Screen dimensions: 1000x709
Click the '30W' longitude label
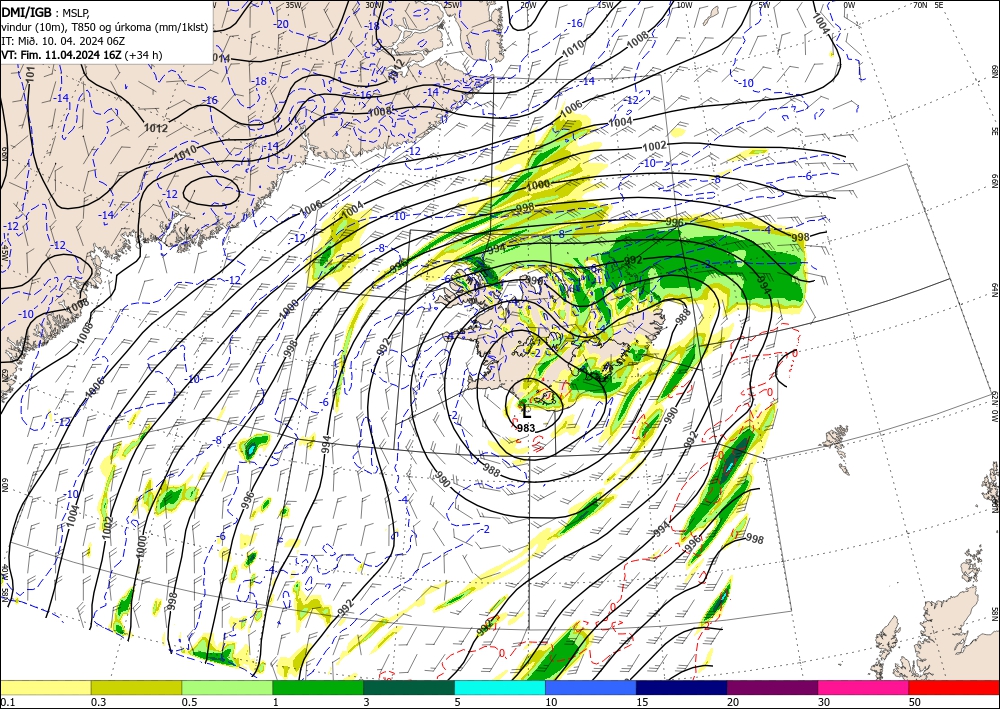tap(373, 5)
